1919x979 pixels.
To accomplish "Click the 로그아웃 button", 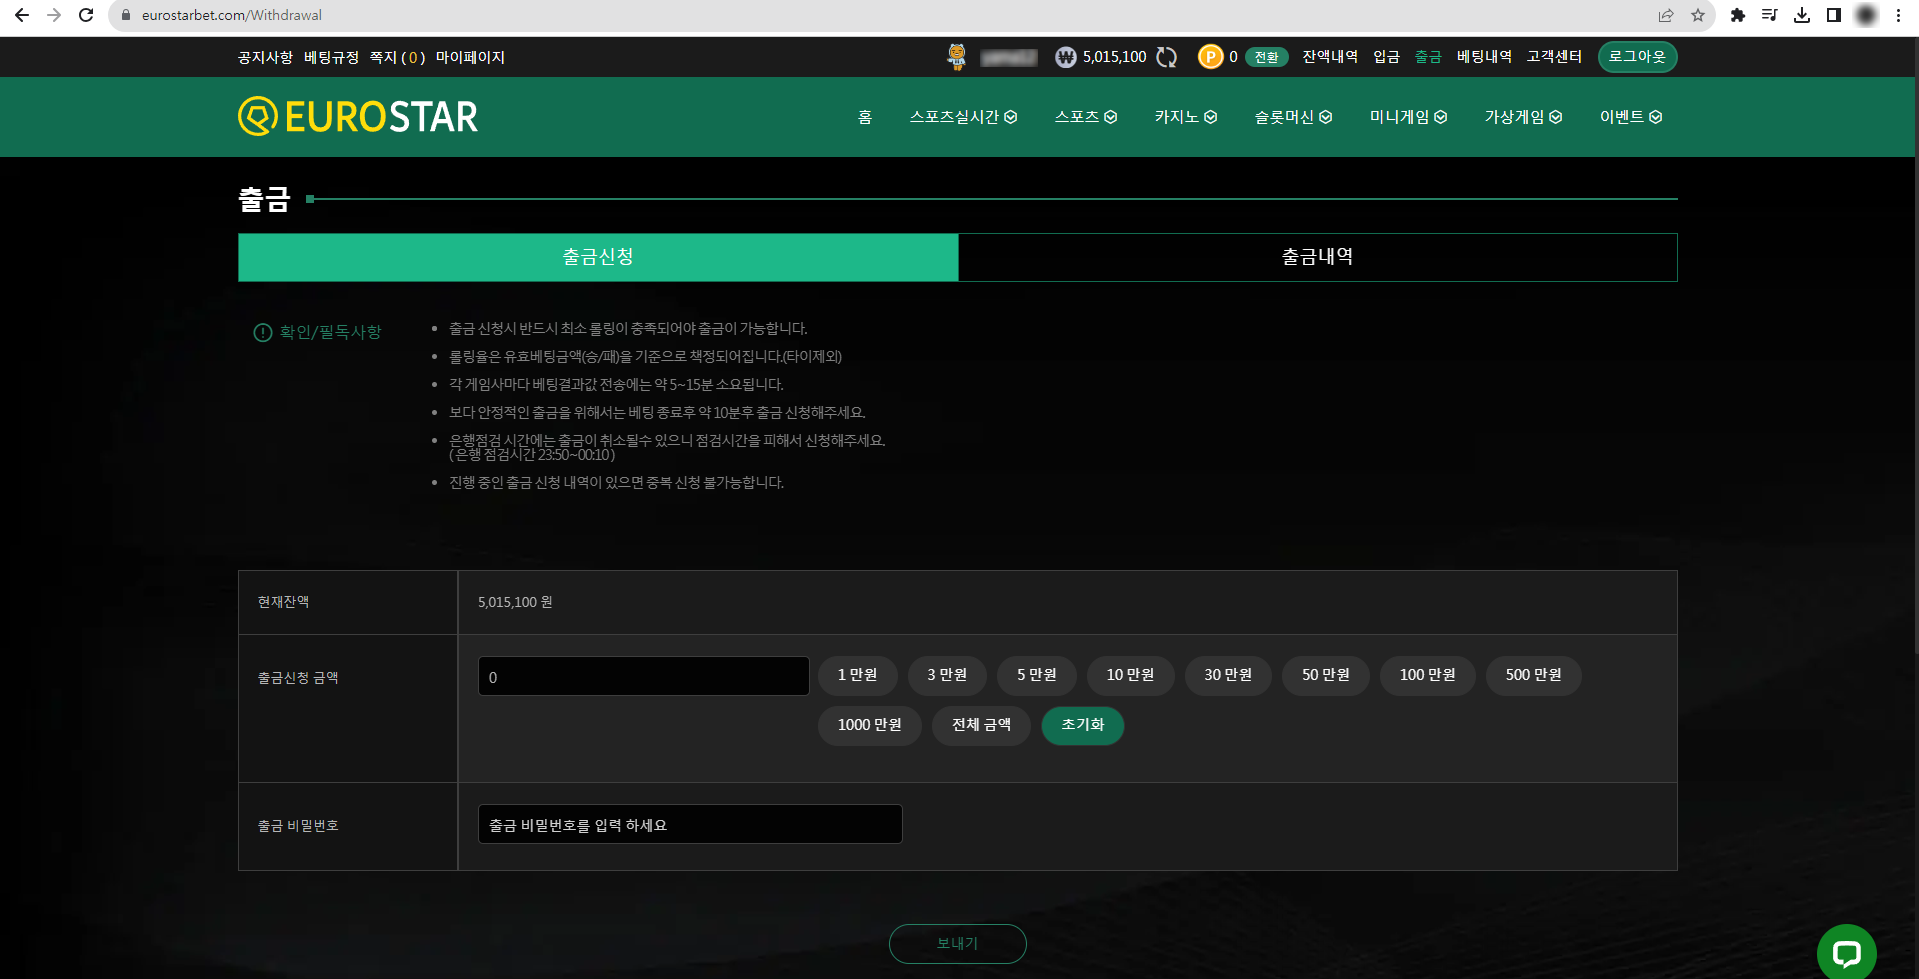I will pyautogui.click(x=1637, y=57).
